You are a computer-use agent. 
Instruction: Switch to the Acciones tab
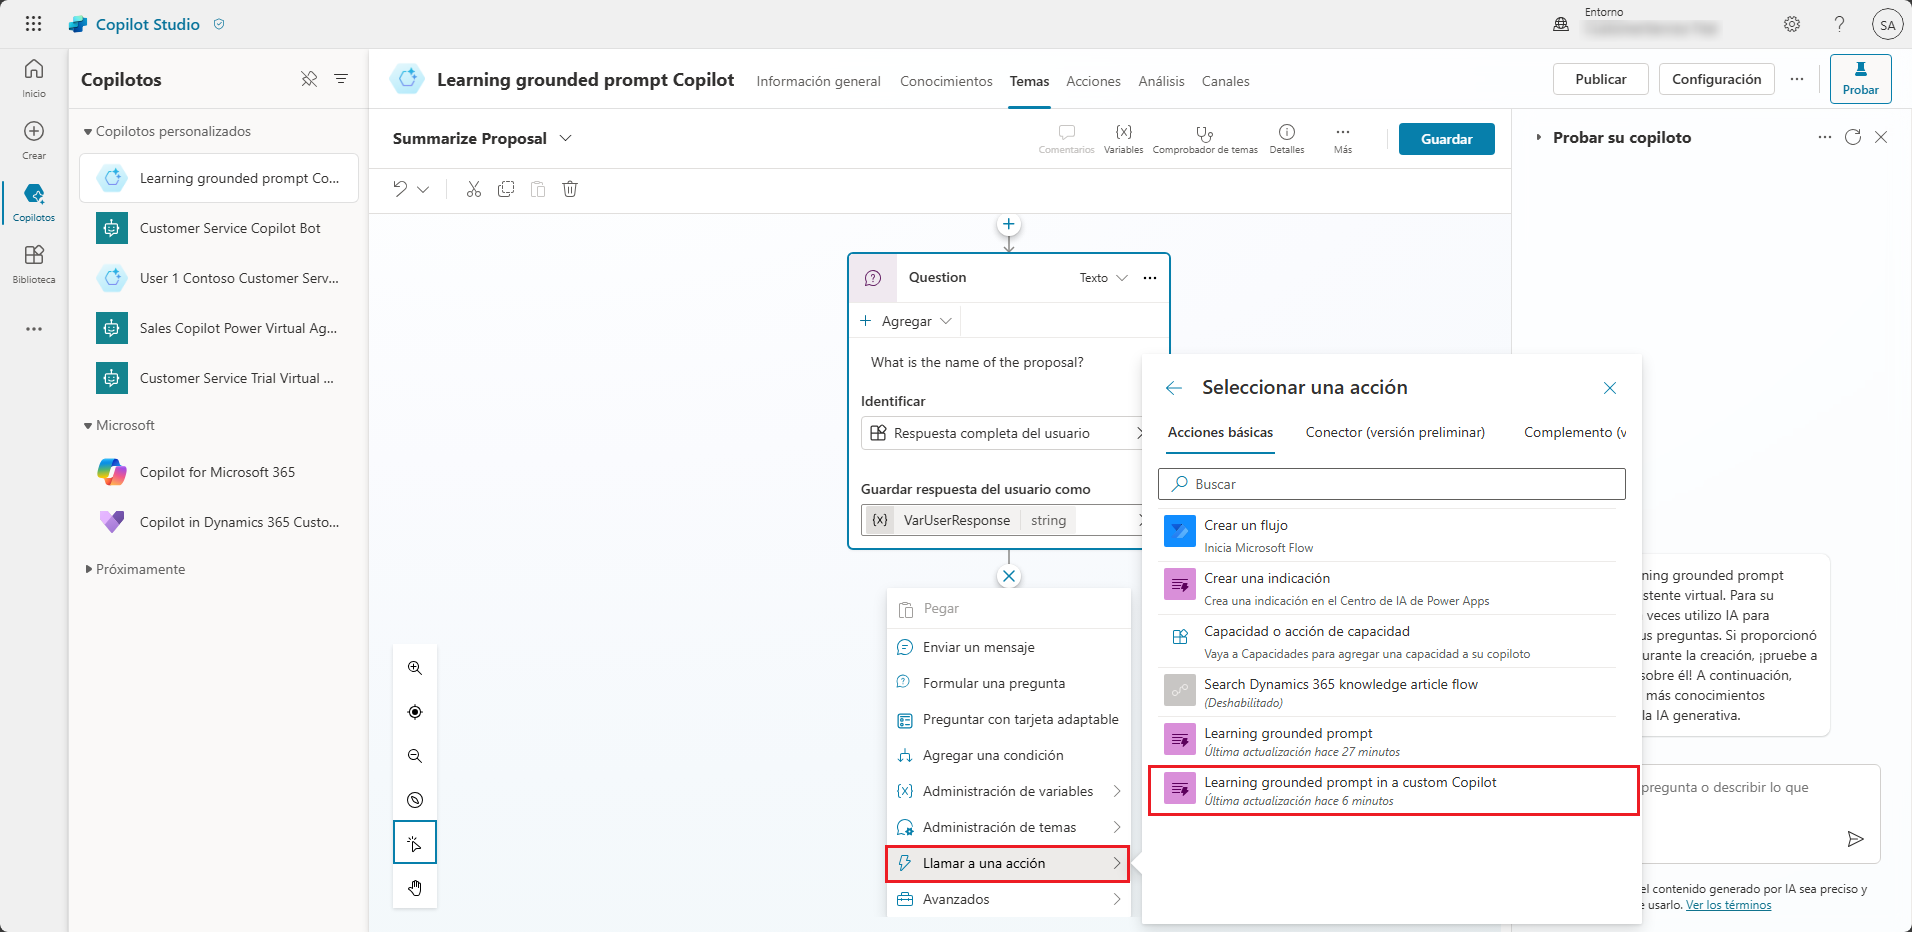pos(1093,81)
